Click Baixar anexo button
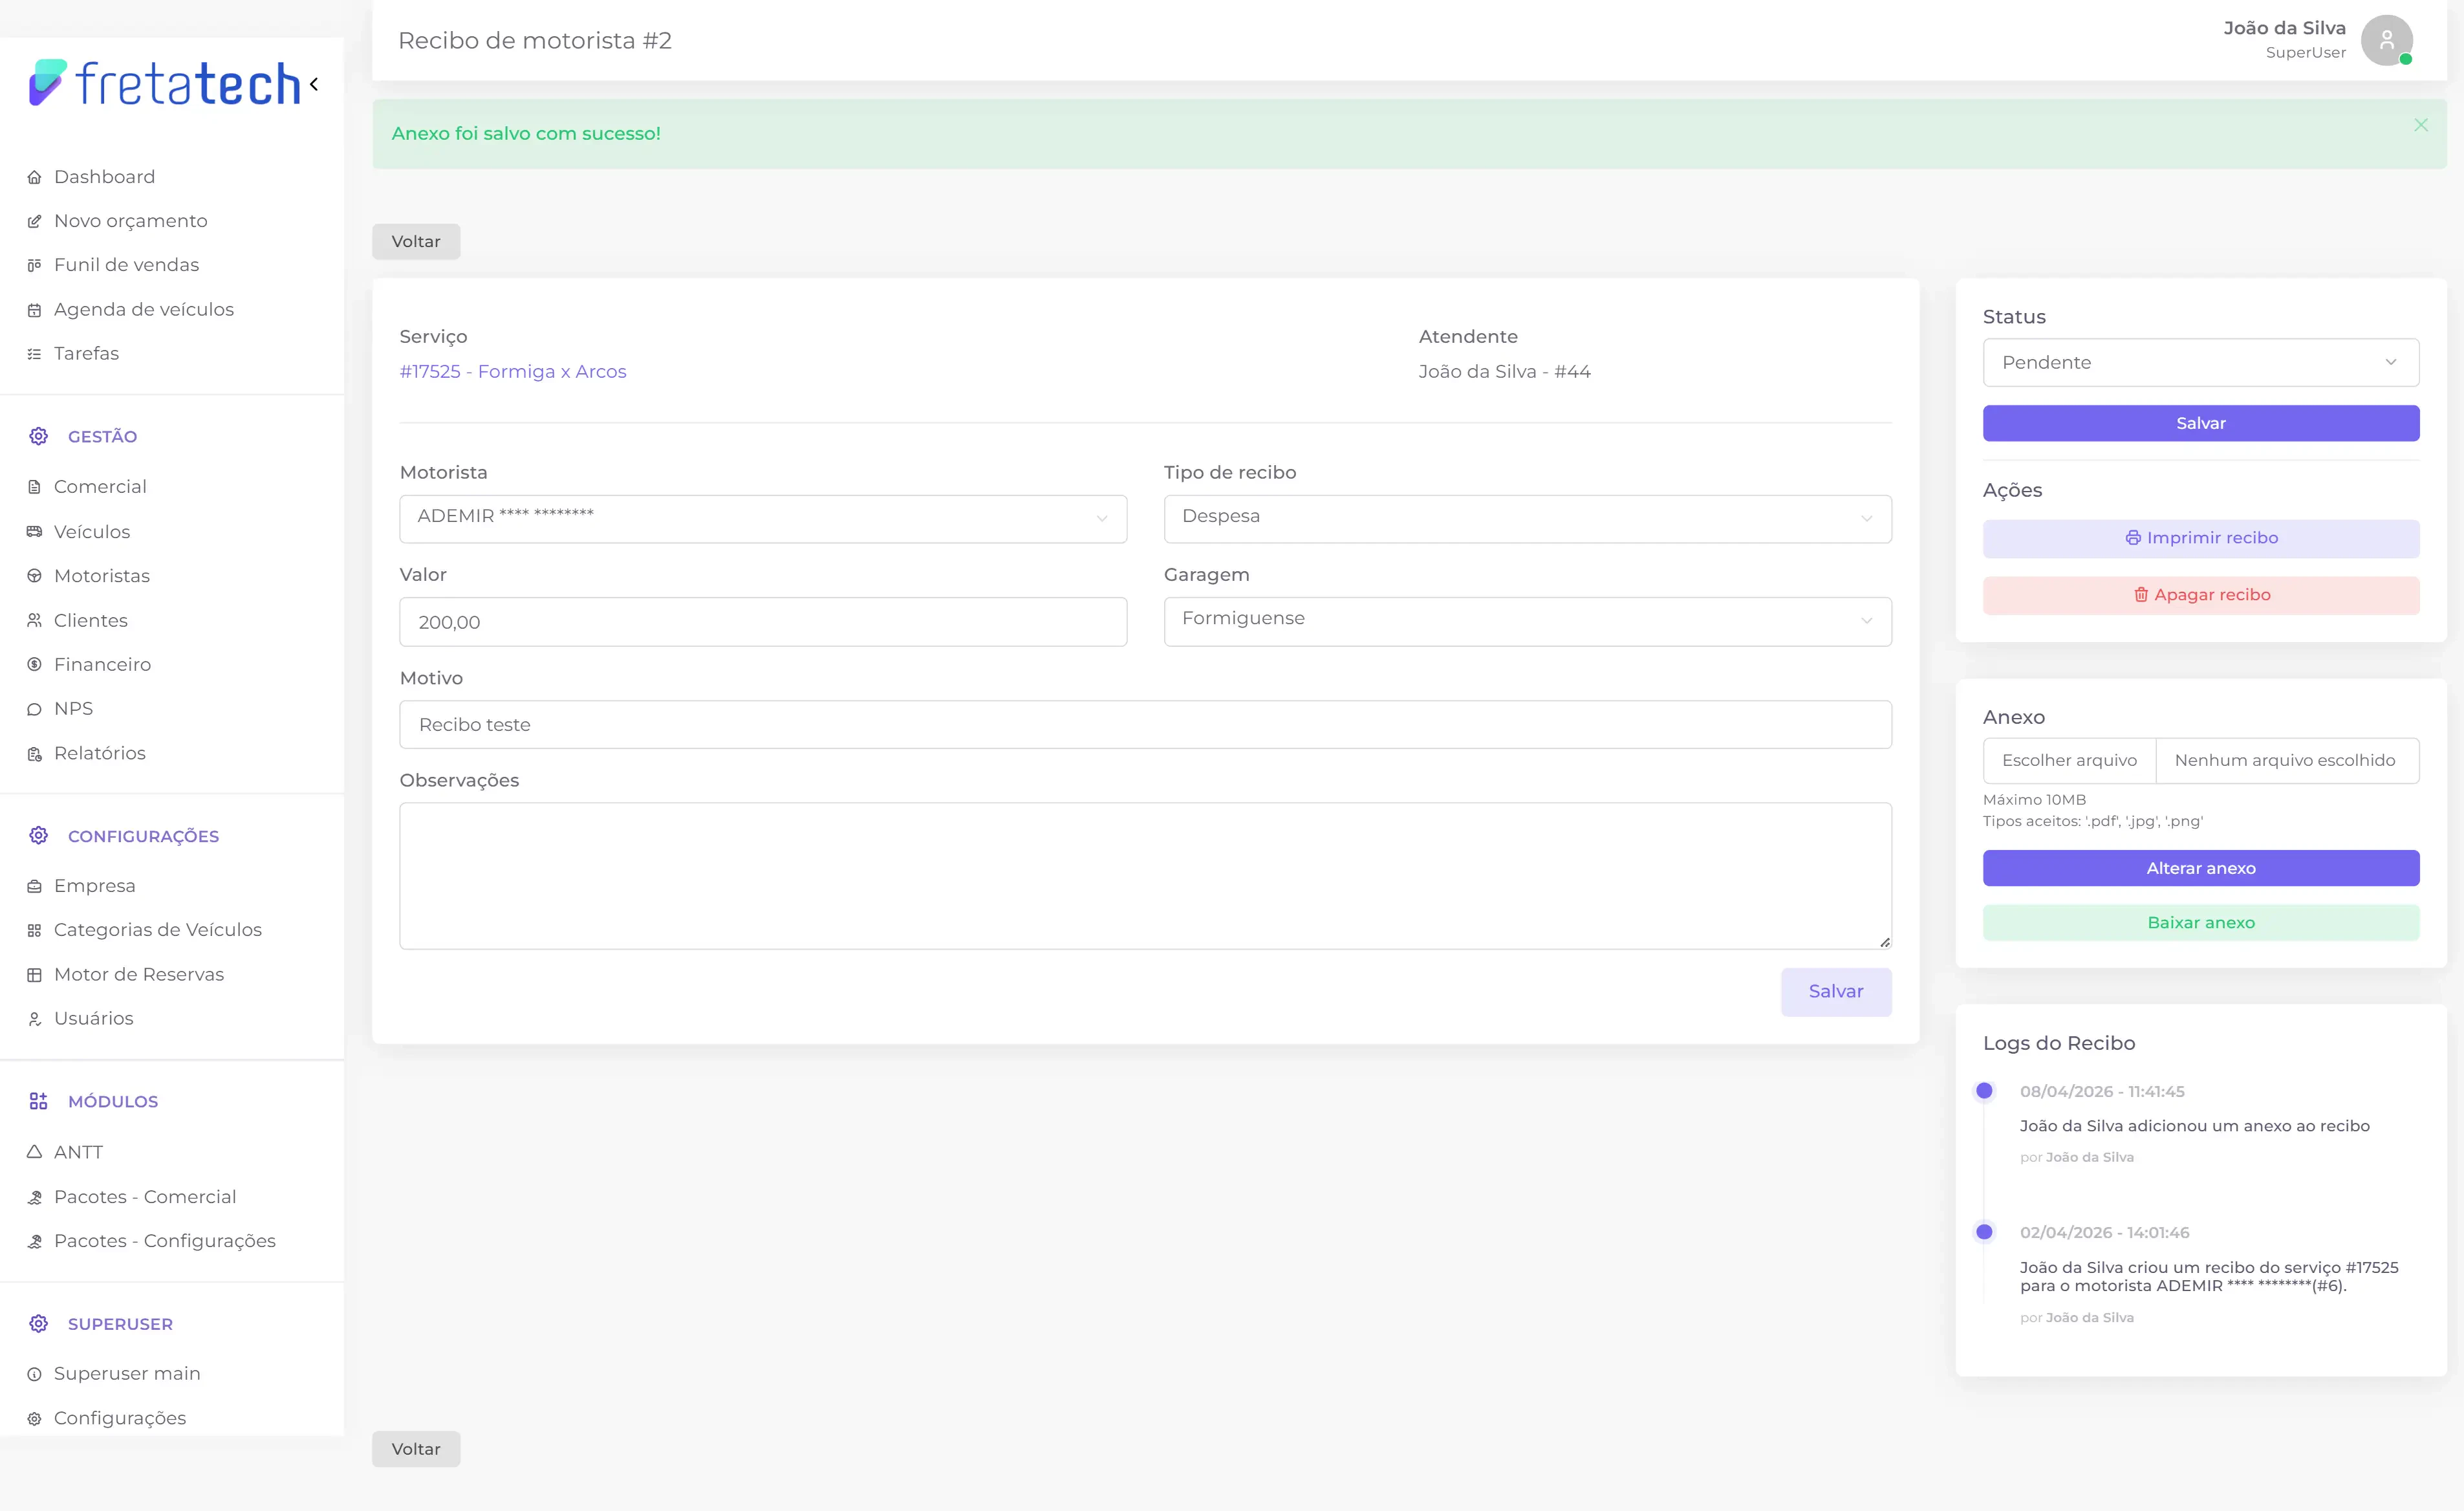Viewport: 2464px width, 1511px height. pyautogui.click(x=2201, y=922)
